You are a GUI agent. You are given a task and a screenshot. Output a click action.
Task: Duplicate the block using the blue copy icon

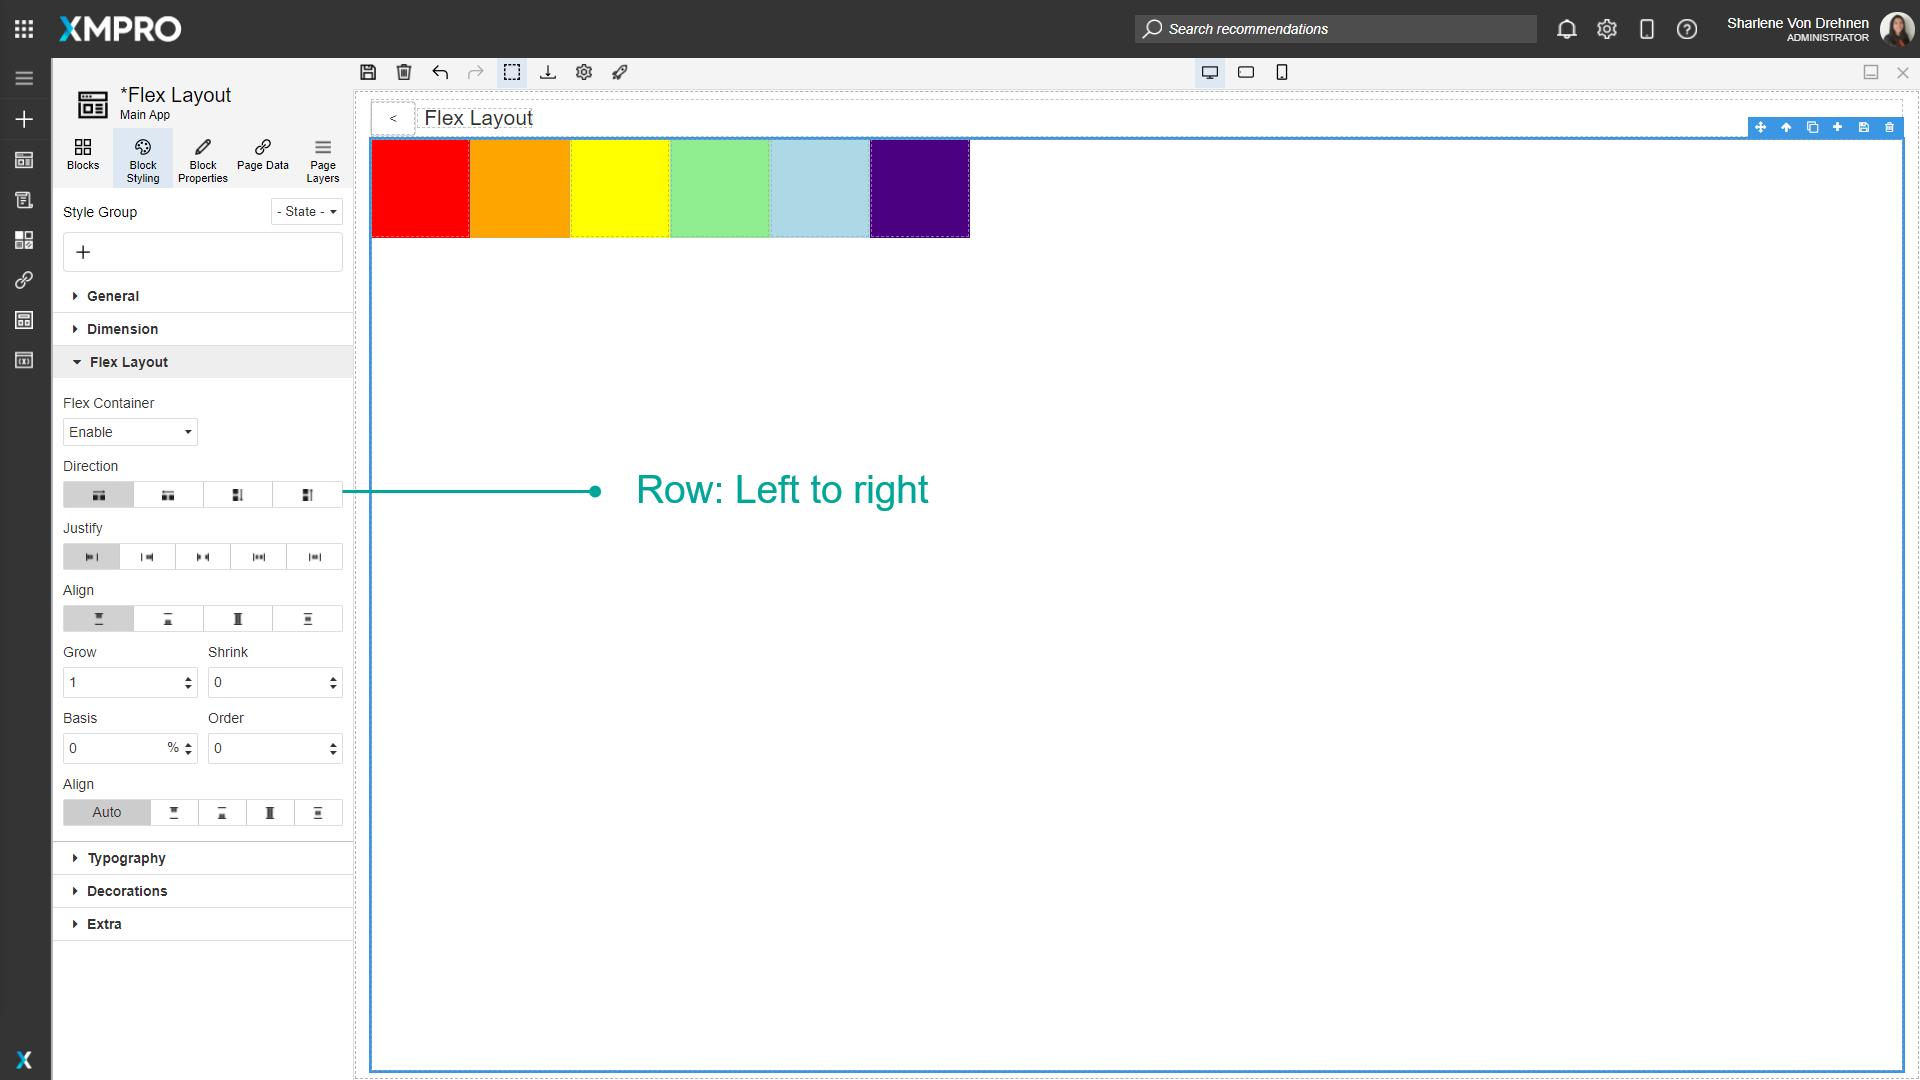point(1812,128)
